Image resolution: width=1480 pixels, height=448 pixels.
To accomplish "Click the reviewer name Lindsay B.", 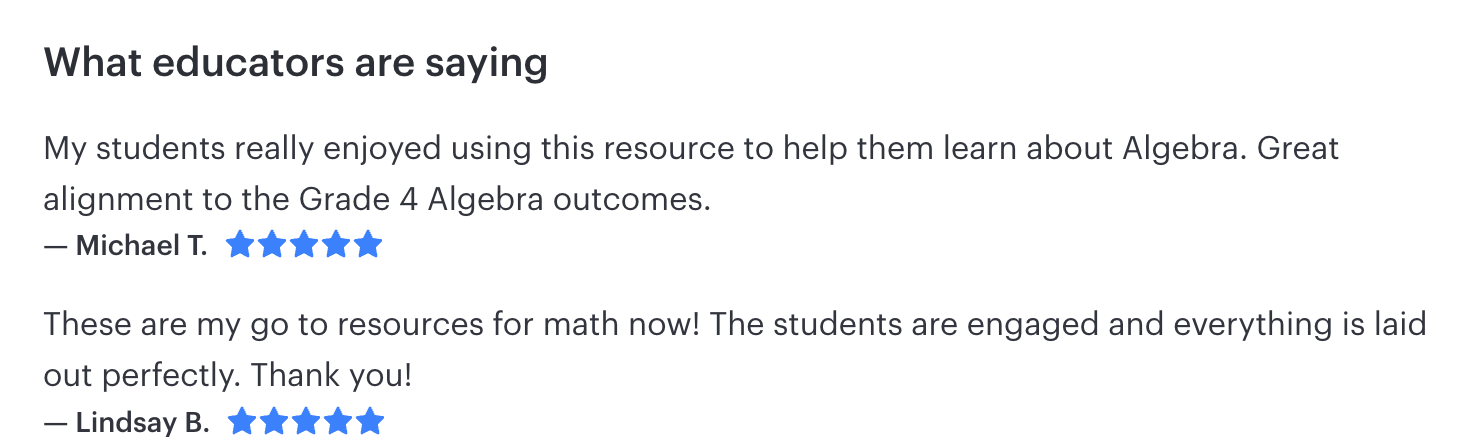I will (x=142, y=423).
